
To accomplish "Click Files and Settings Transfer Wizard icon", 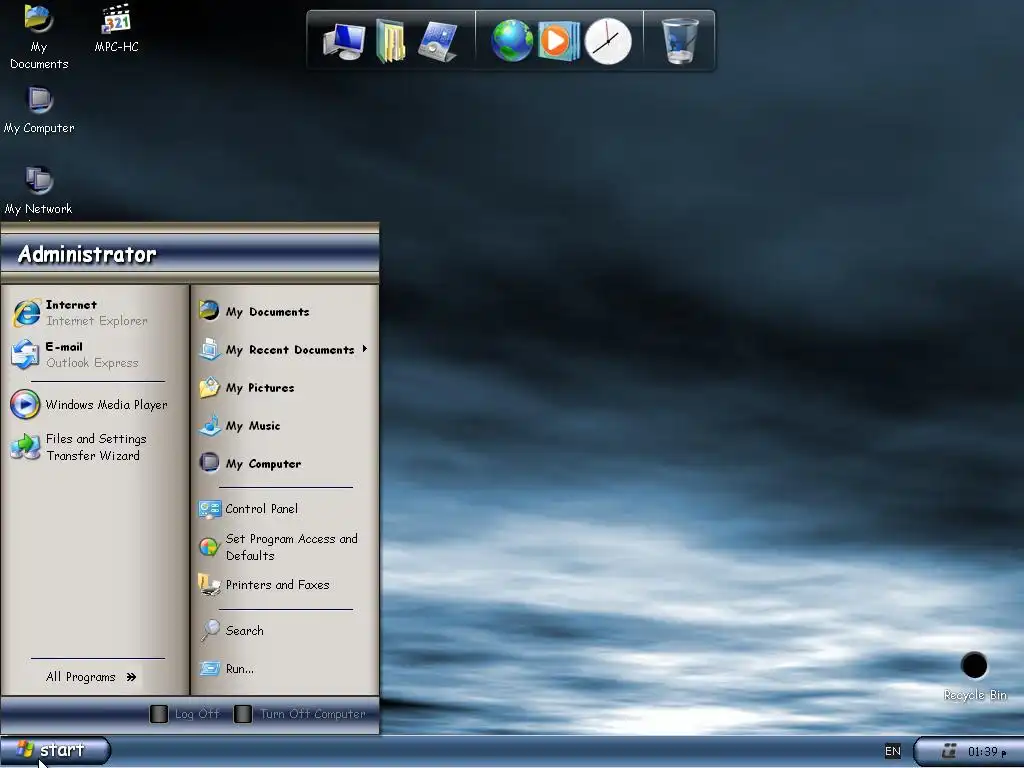I will tap(25, 447).
